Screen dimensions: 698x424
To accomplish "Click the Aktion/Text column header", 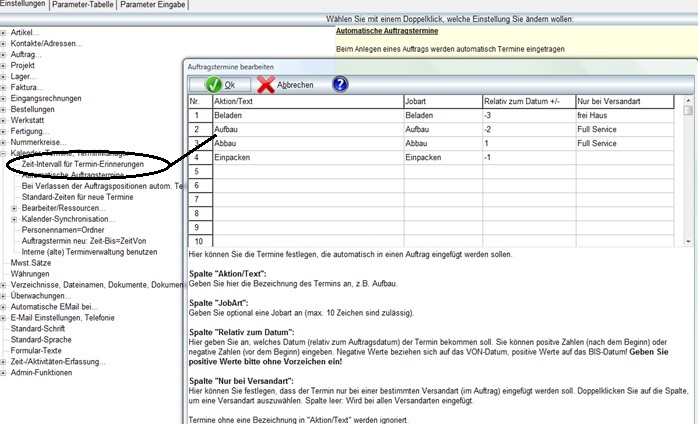I will click(308, 101).
